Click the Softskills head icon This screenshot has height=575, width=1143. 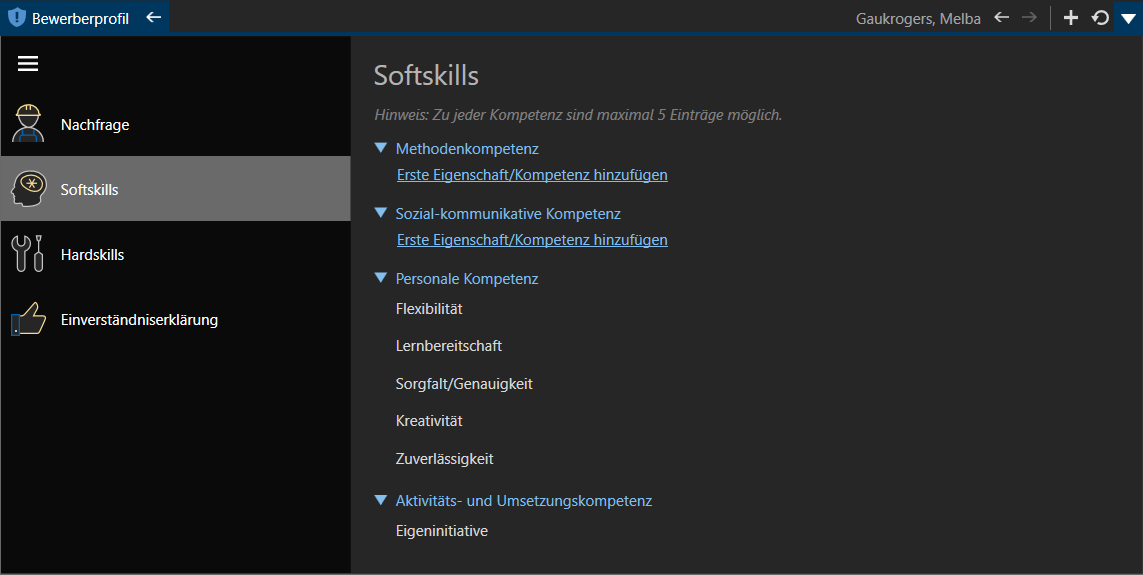point(29,189)
